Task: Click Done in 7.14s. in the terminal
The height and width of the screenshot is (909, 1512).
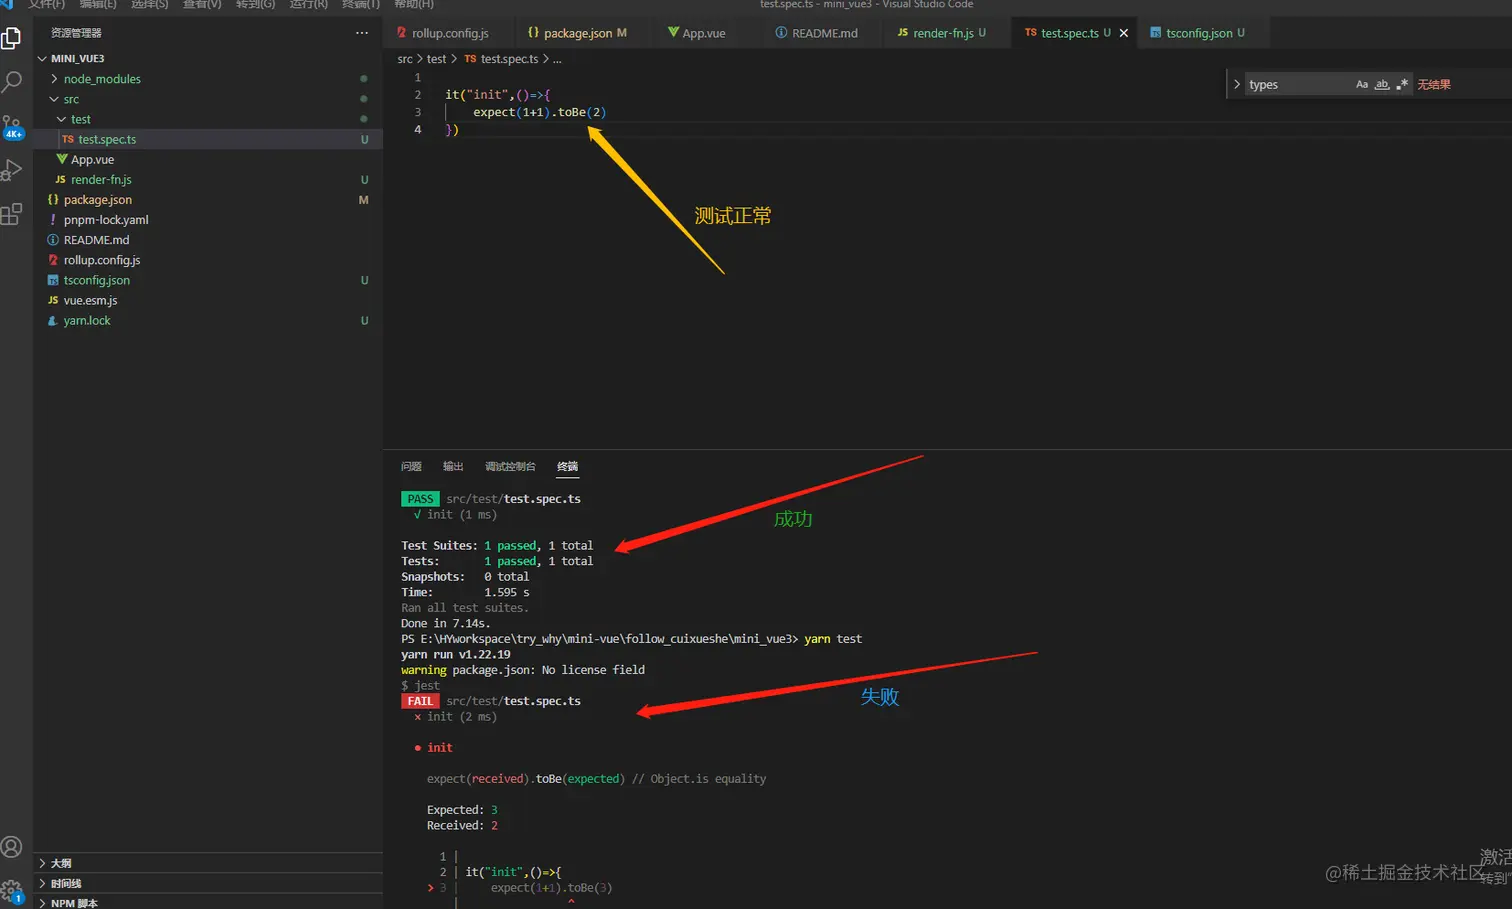Action: pyautogui.click(x=446, y=623)
